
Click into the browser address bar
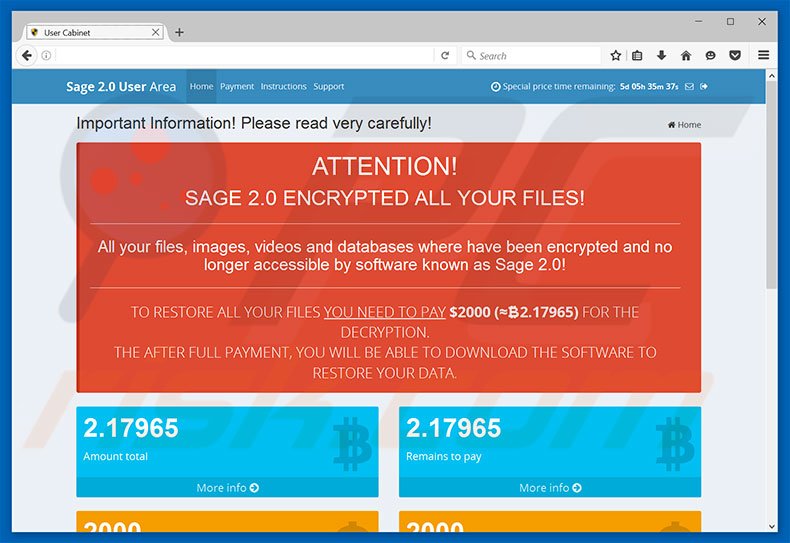click(x=243, y=55)
